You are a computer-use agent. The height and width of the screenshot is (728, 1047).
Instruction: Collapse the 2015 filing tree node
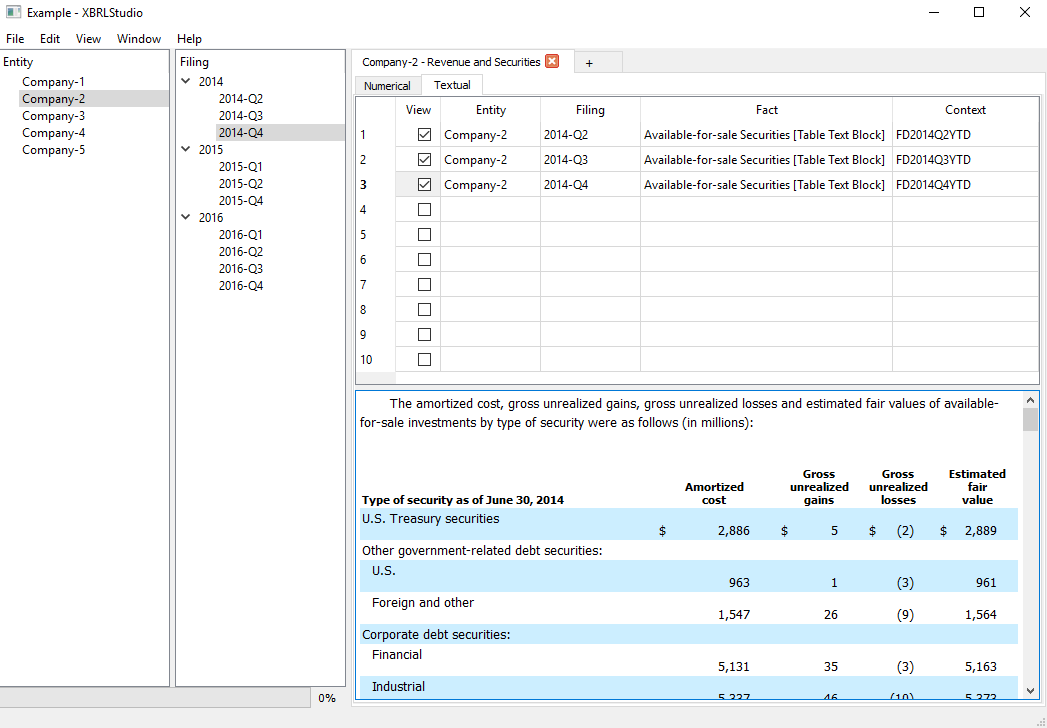click(186, 150)
